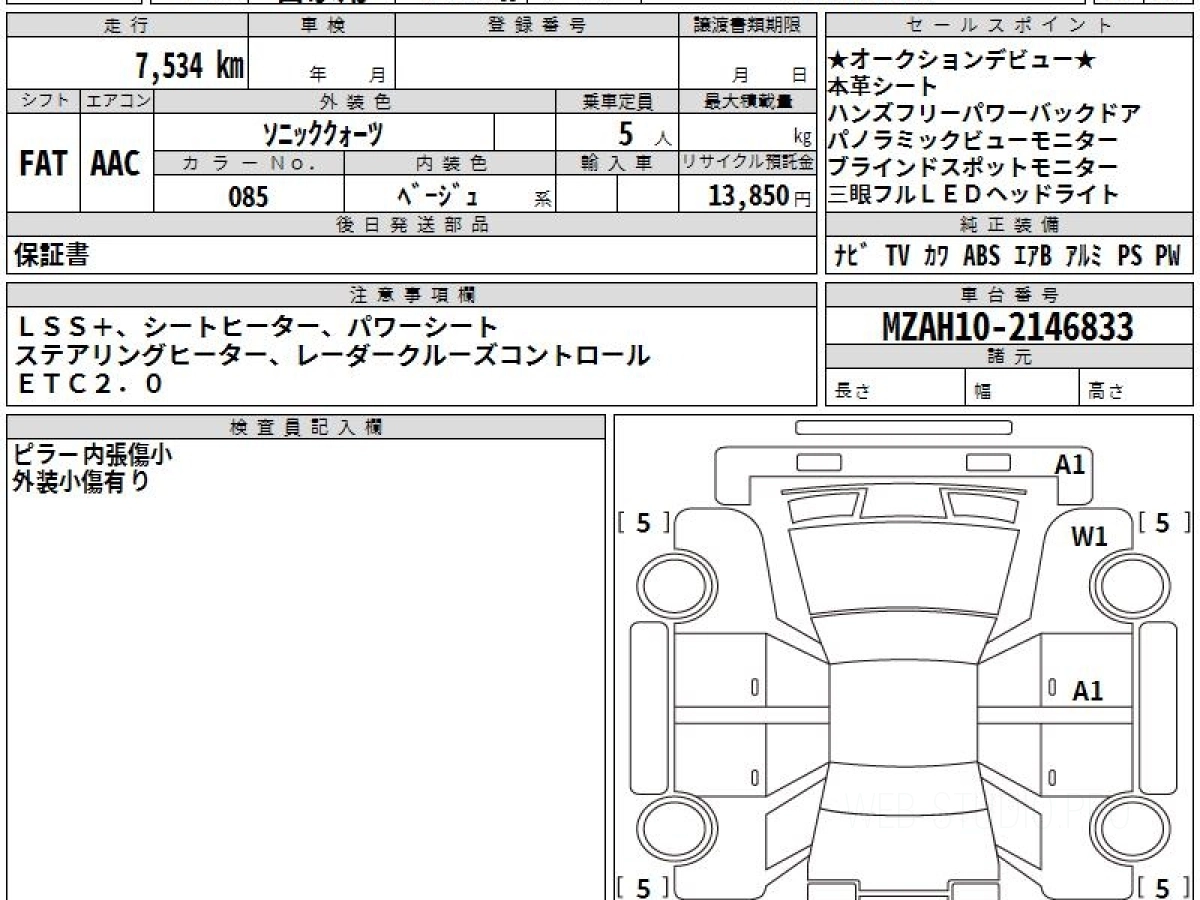Select the interior color ベージュ

point(438,196)
